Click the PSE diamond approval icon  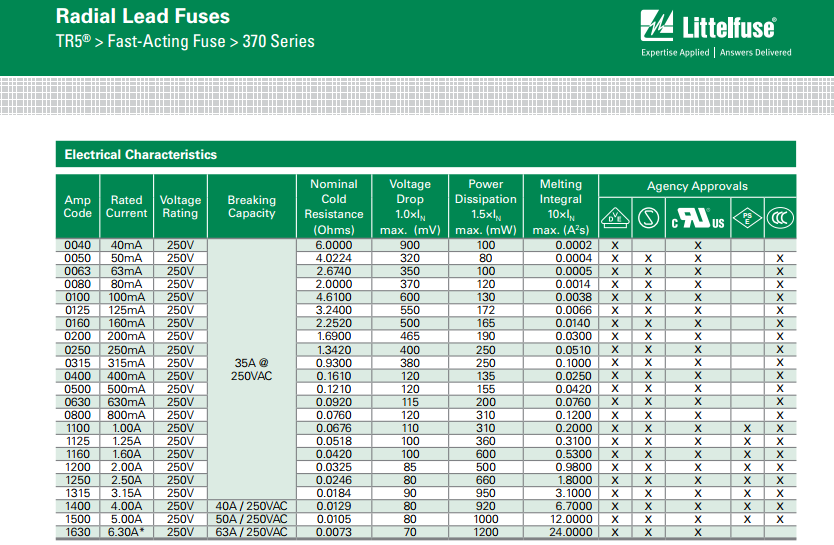point(746,218)
